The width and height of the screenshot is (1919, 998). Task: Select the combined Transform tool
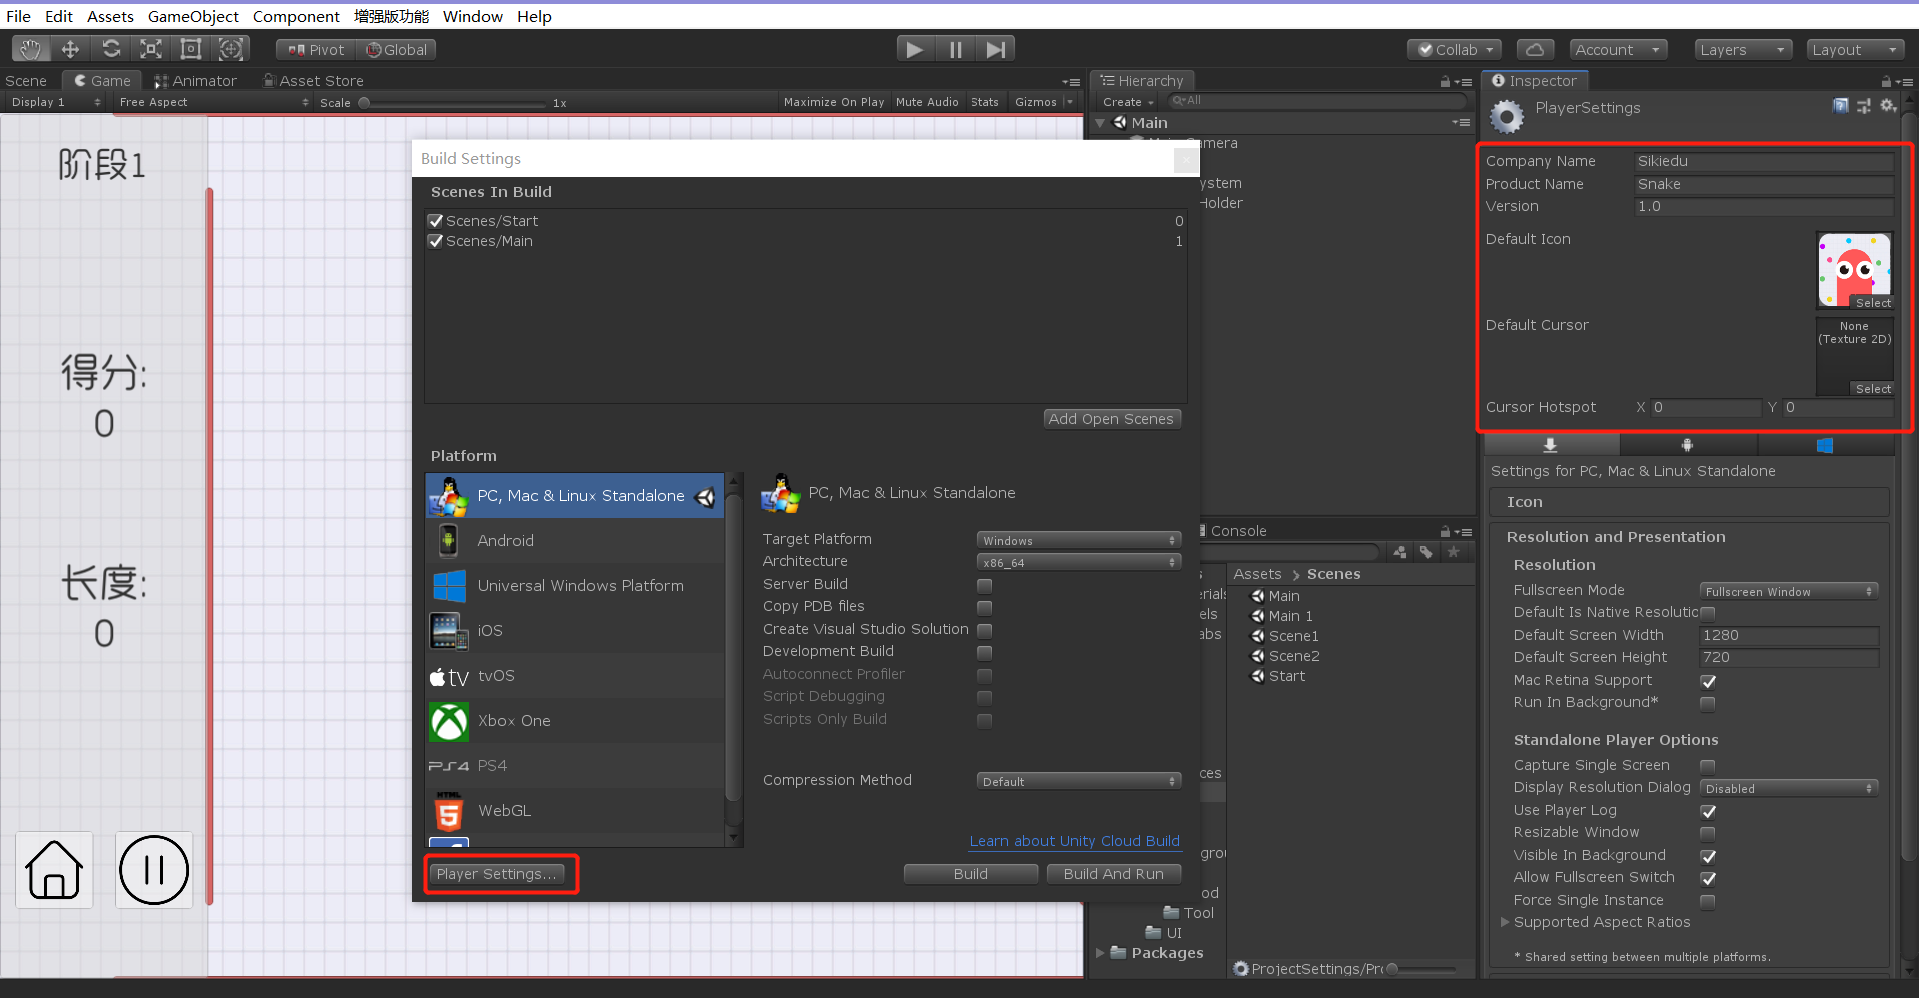pyautogui.click(x=231, y=49)
